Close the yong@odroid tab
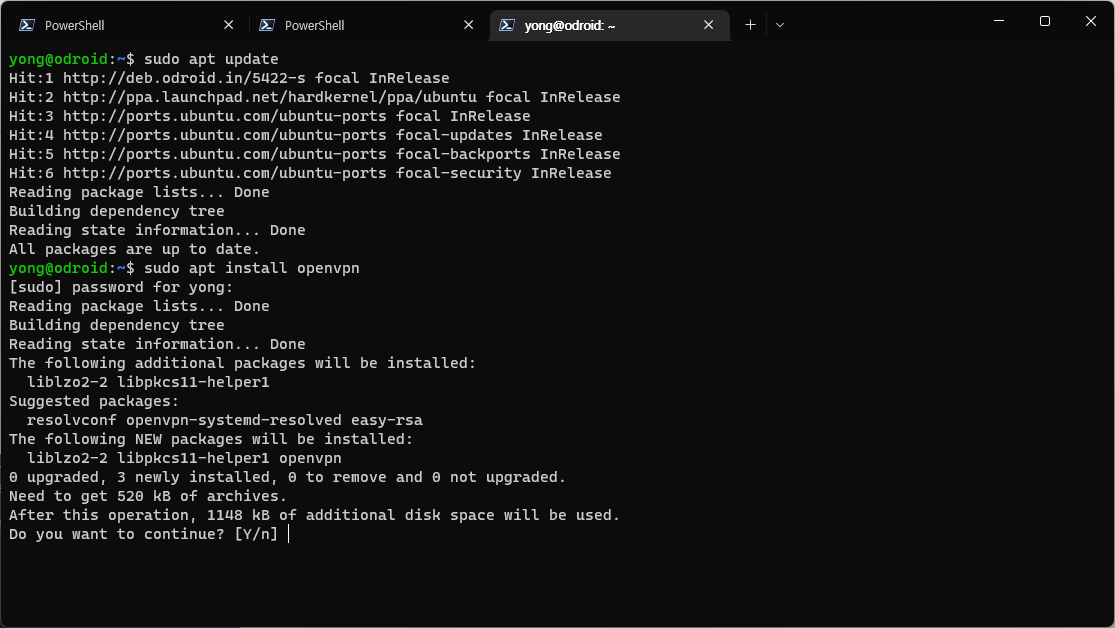1115x628 pixels. (708, 25)
